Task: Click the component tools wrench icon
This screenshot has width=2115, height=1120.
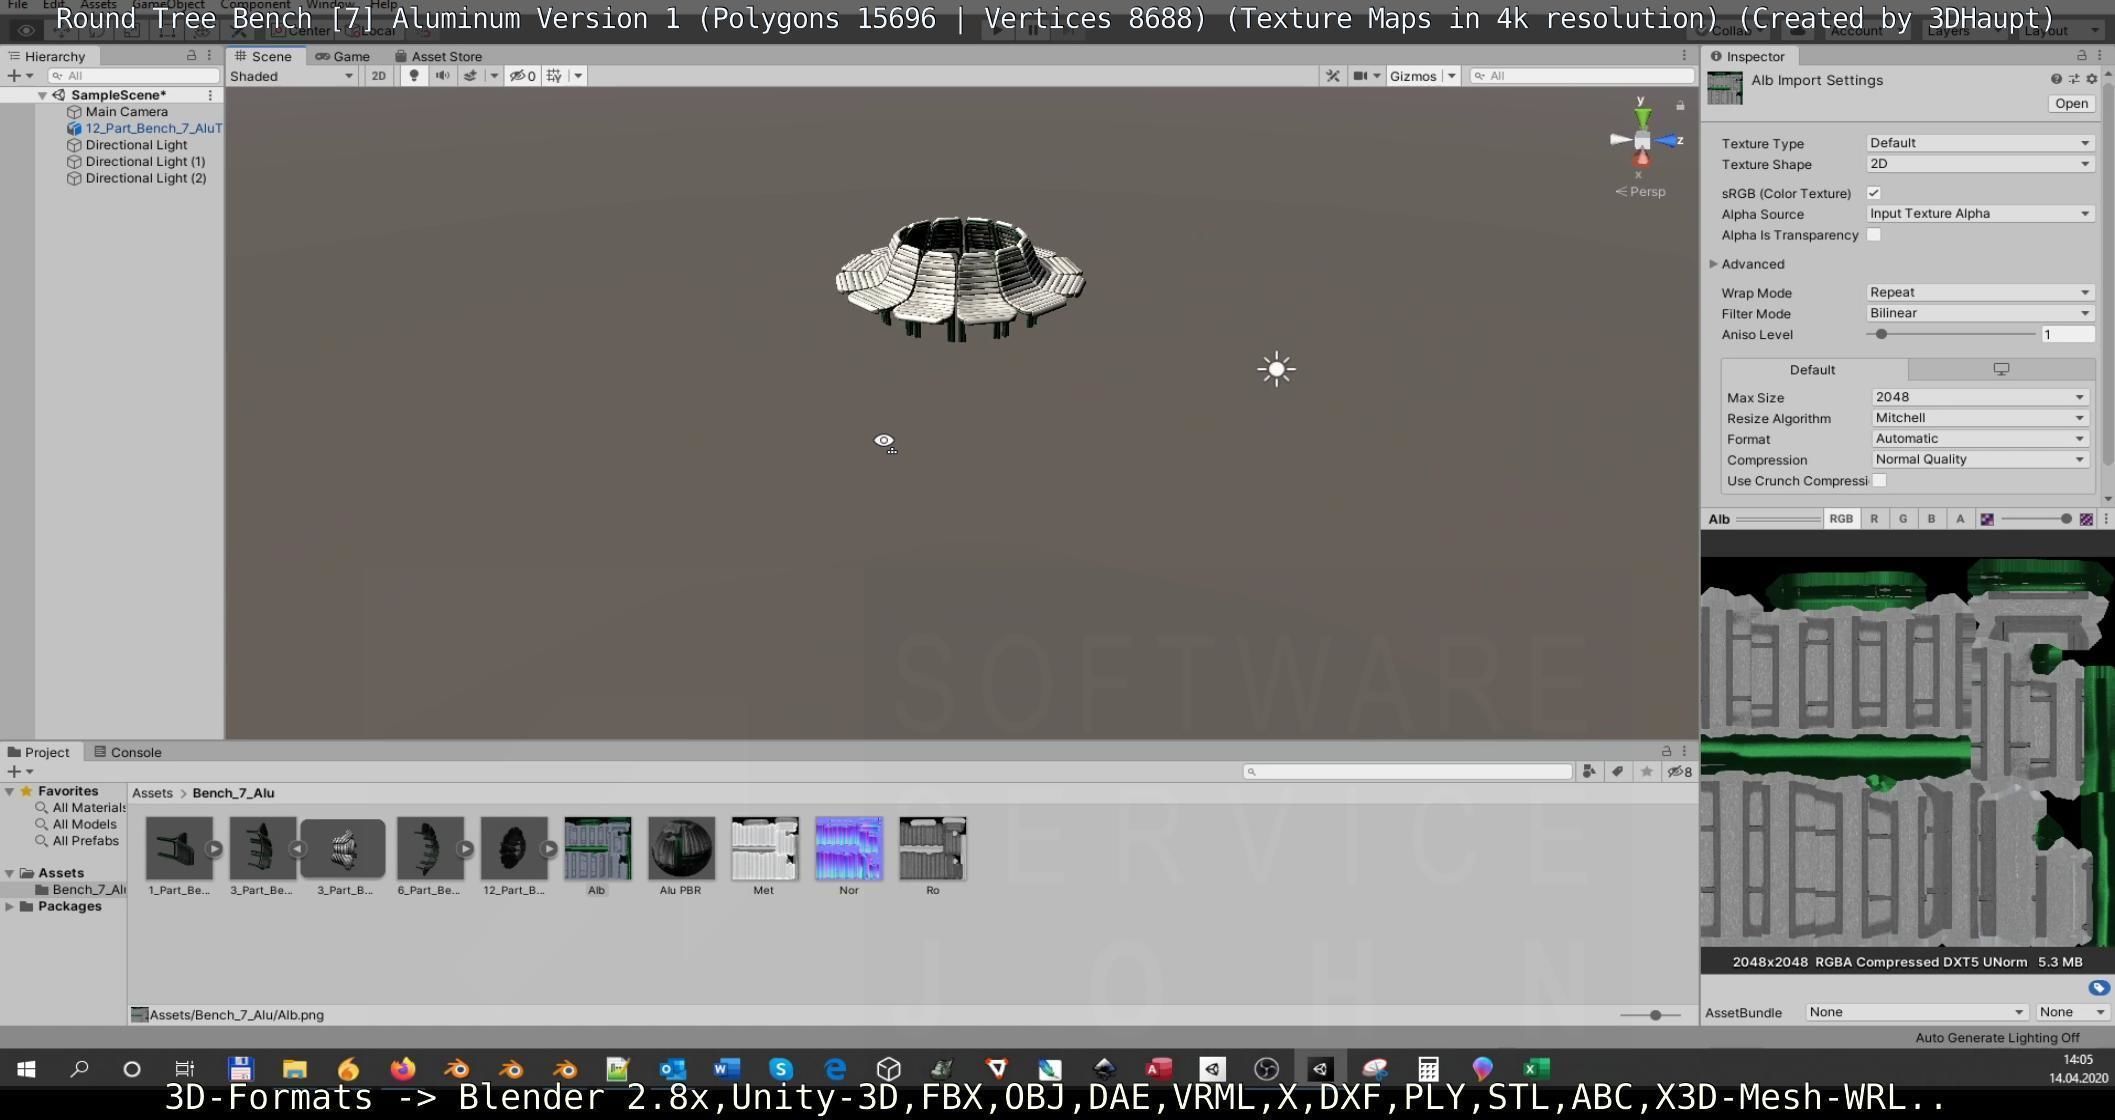Action: [x=1332, y=76]
